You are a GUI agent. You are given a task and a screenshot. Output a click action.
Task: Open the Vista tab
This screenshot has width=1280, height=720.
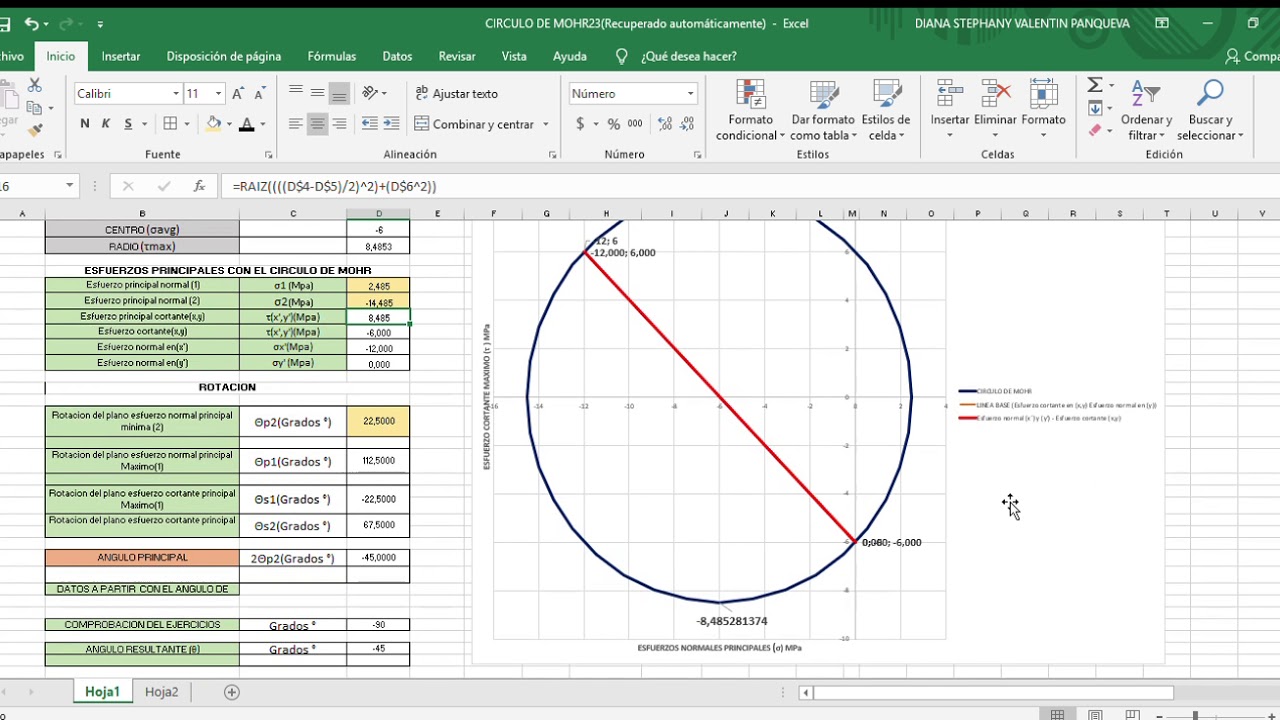point(514,56)
